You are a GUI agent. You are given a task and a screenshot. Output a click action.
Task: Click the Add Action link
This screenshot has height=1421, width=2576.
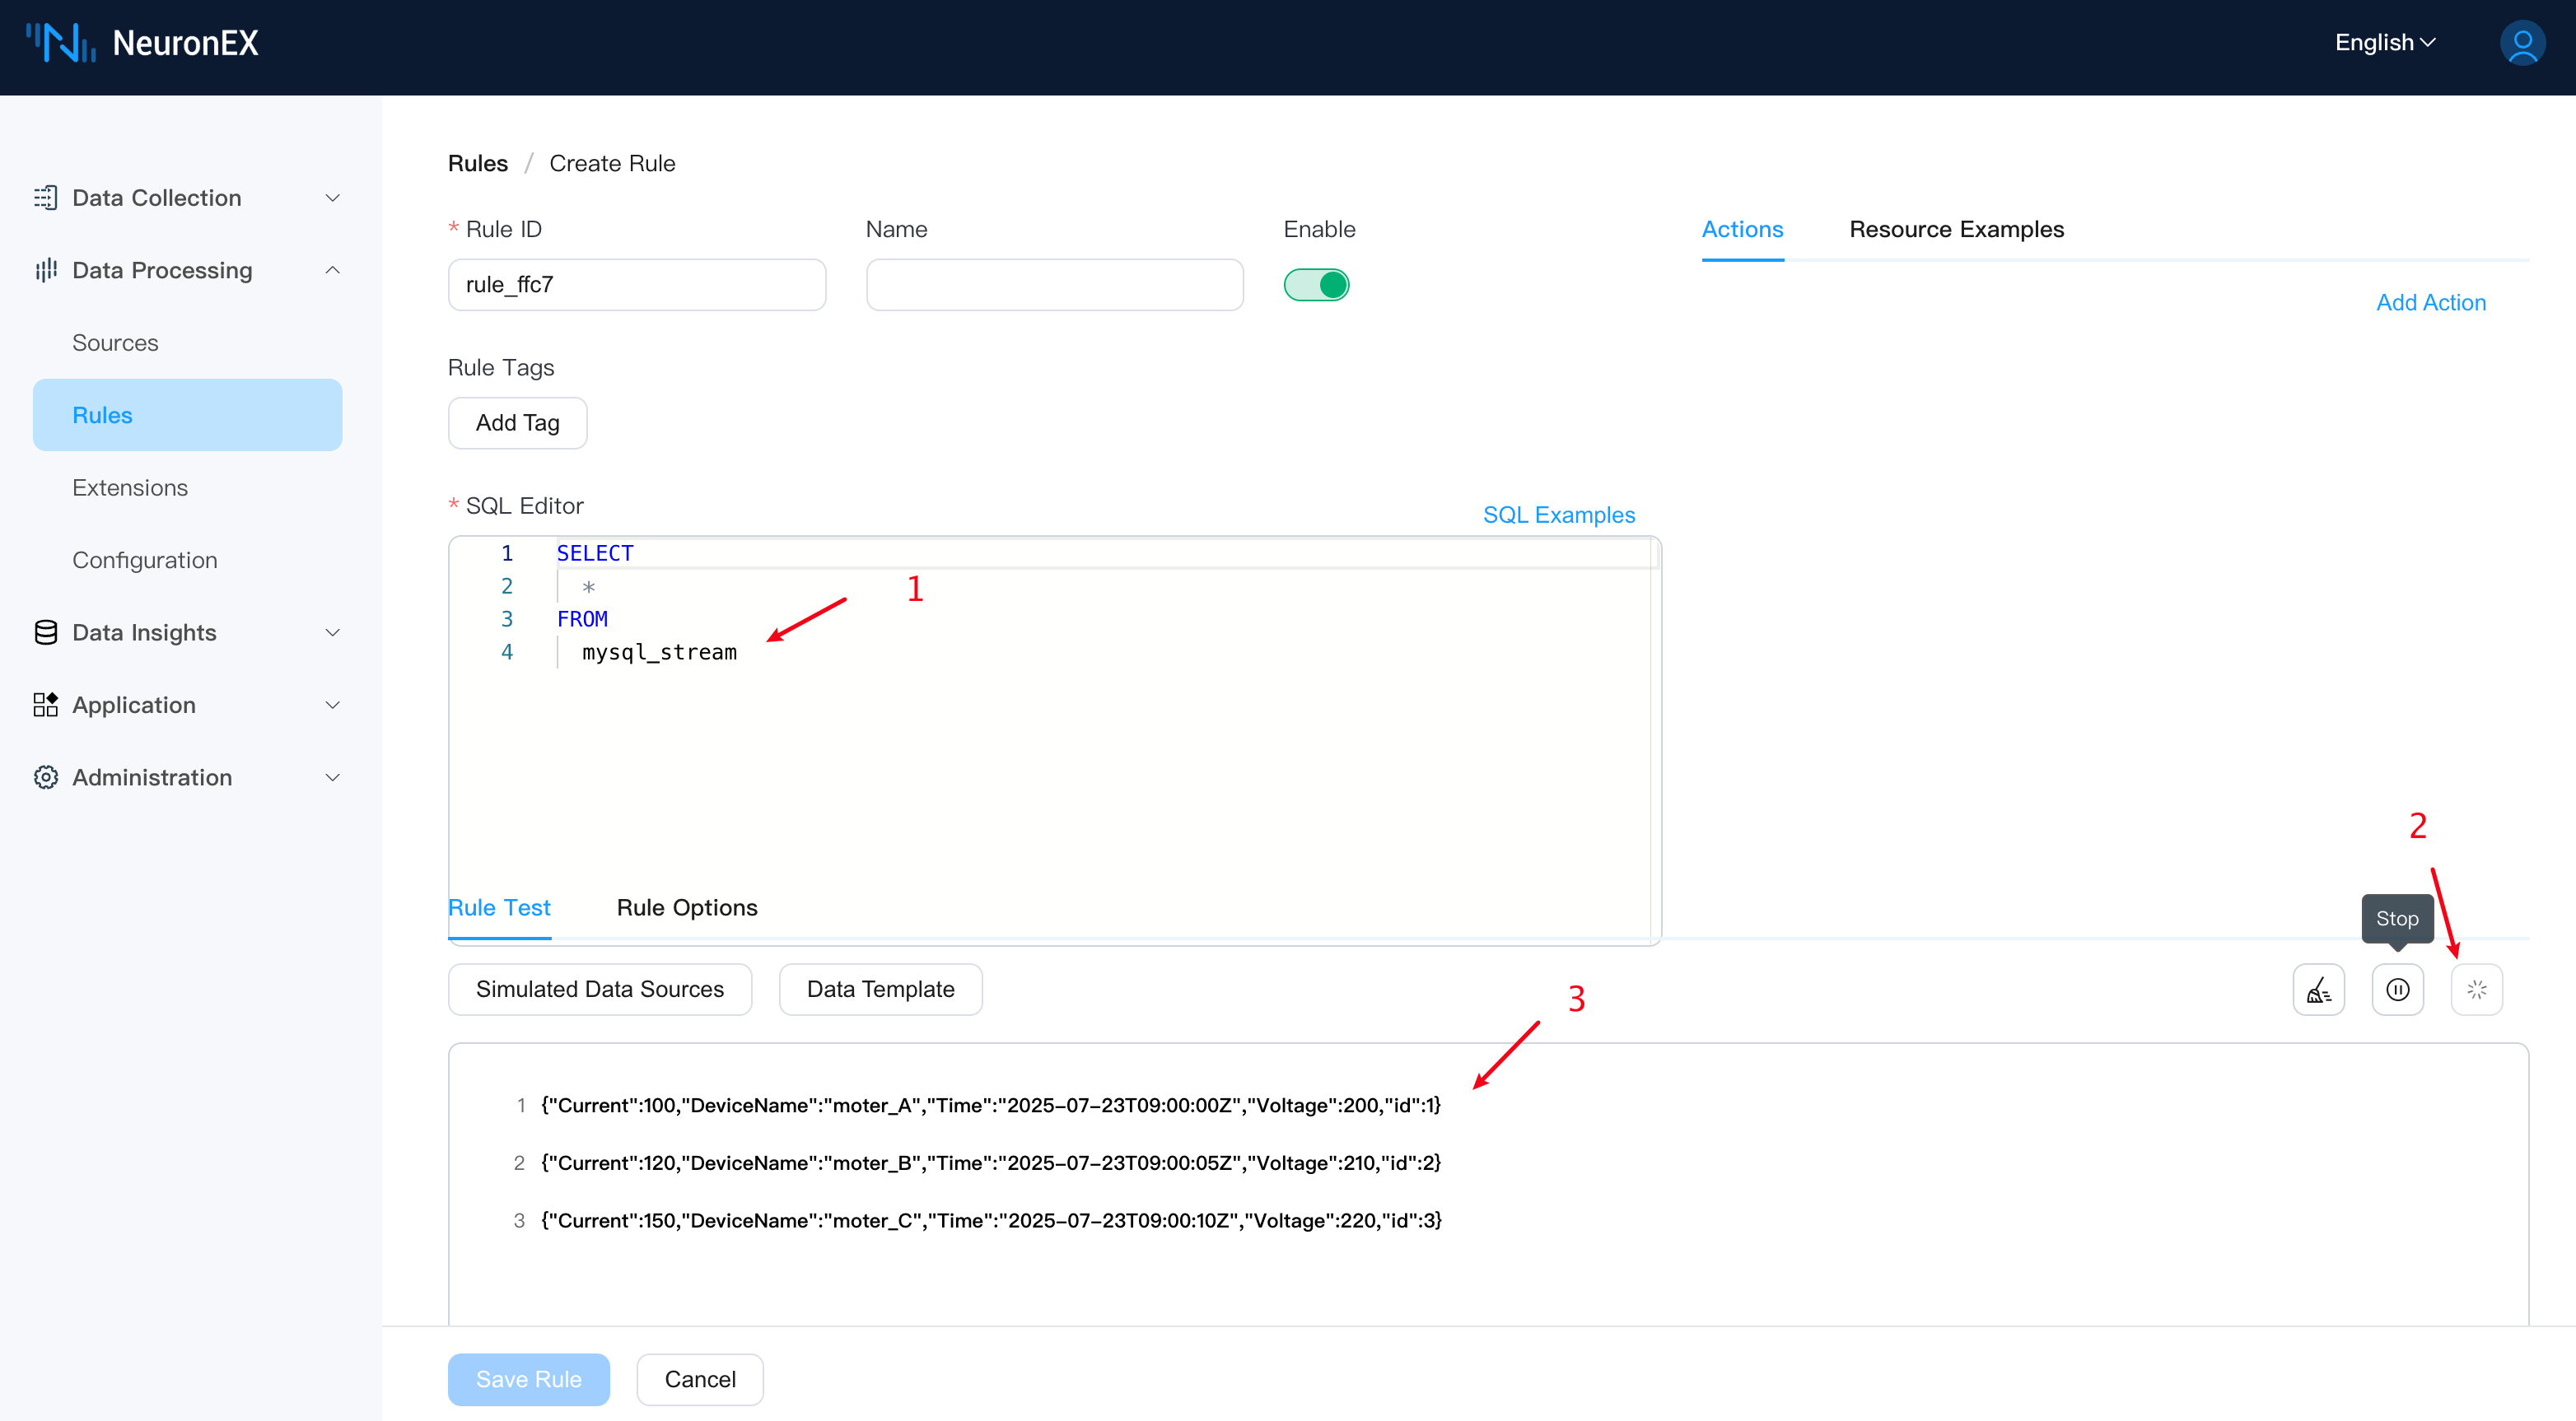(x=2430, y=302)
